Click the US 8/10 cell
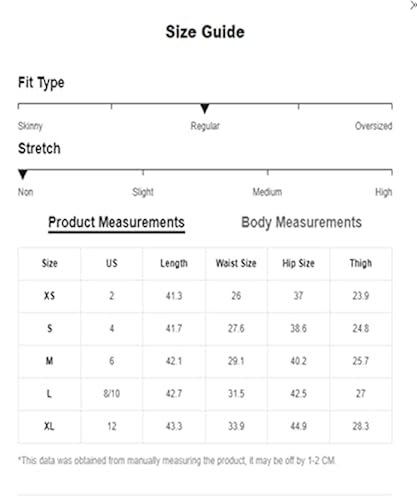This screenshot has height=500, width=417. [x=112, y=394]
